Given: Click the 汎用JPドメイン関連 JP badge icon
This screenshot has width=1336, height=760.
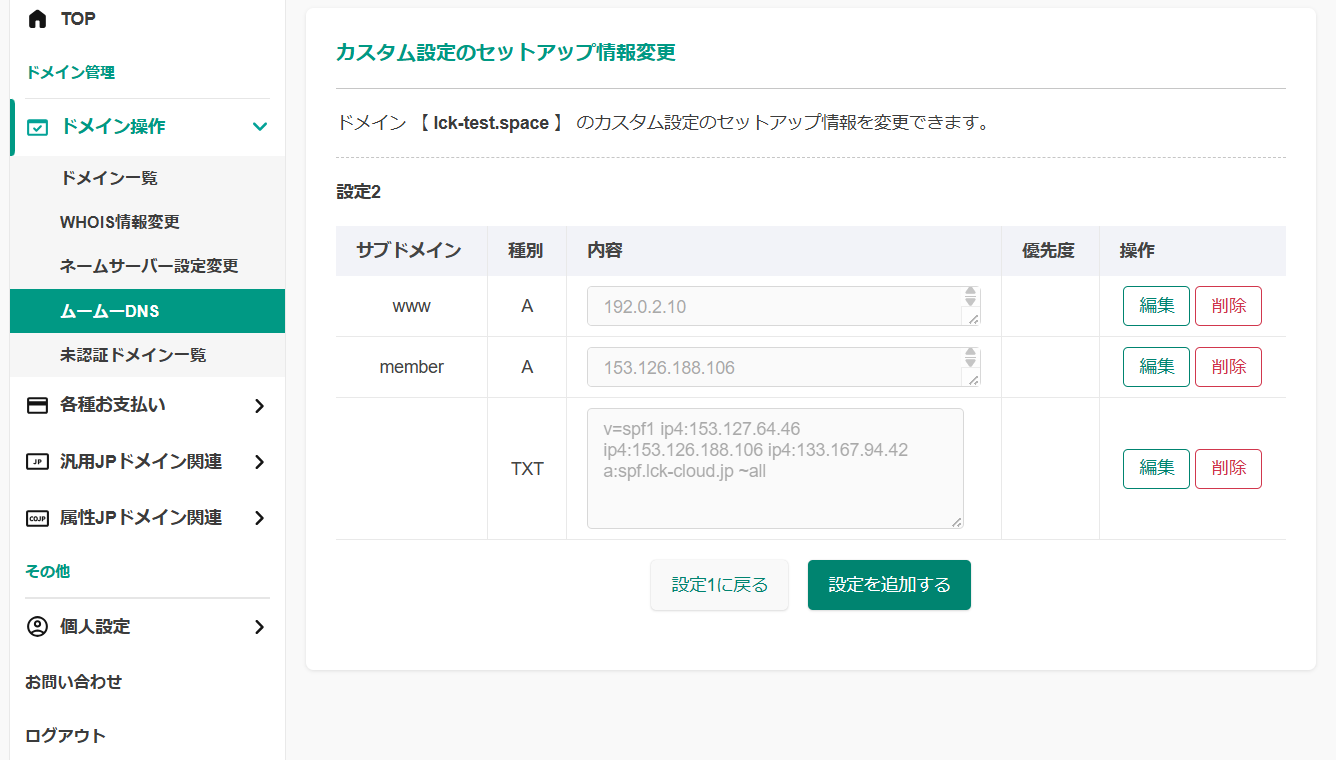Looking at the screenshot, I should 37,462.
